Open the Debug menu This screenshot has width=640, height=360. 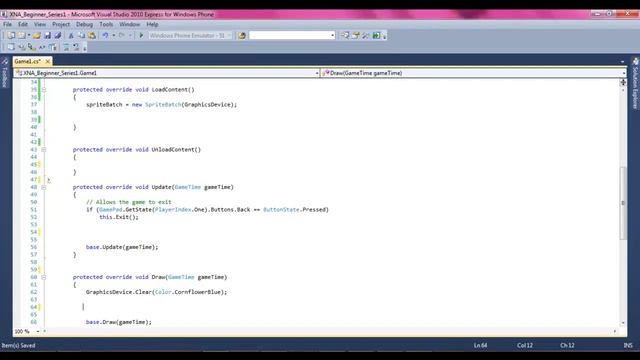(84, 24)
